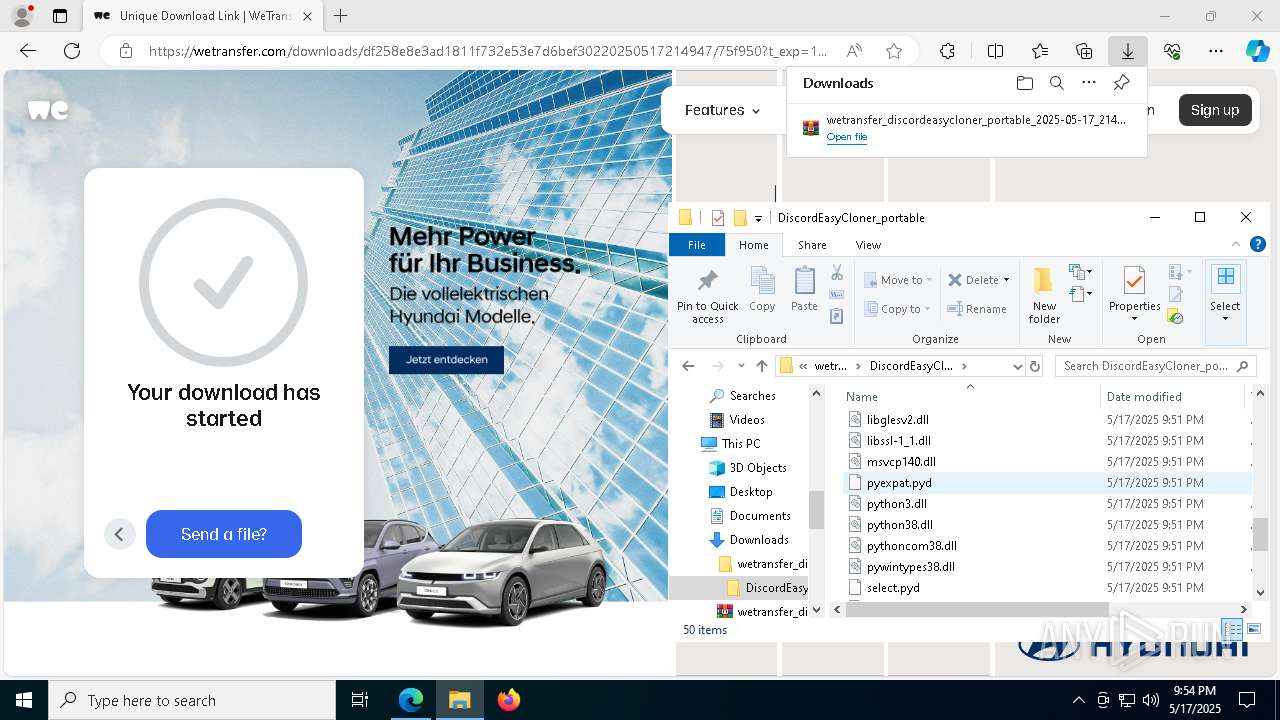This screenshot has width=1280, height=720.
Task: Show hidden system tray icons
Action: [x=1078, y=700]
